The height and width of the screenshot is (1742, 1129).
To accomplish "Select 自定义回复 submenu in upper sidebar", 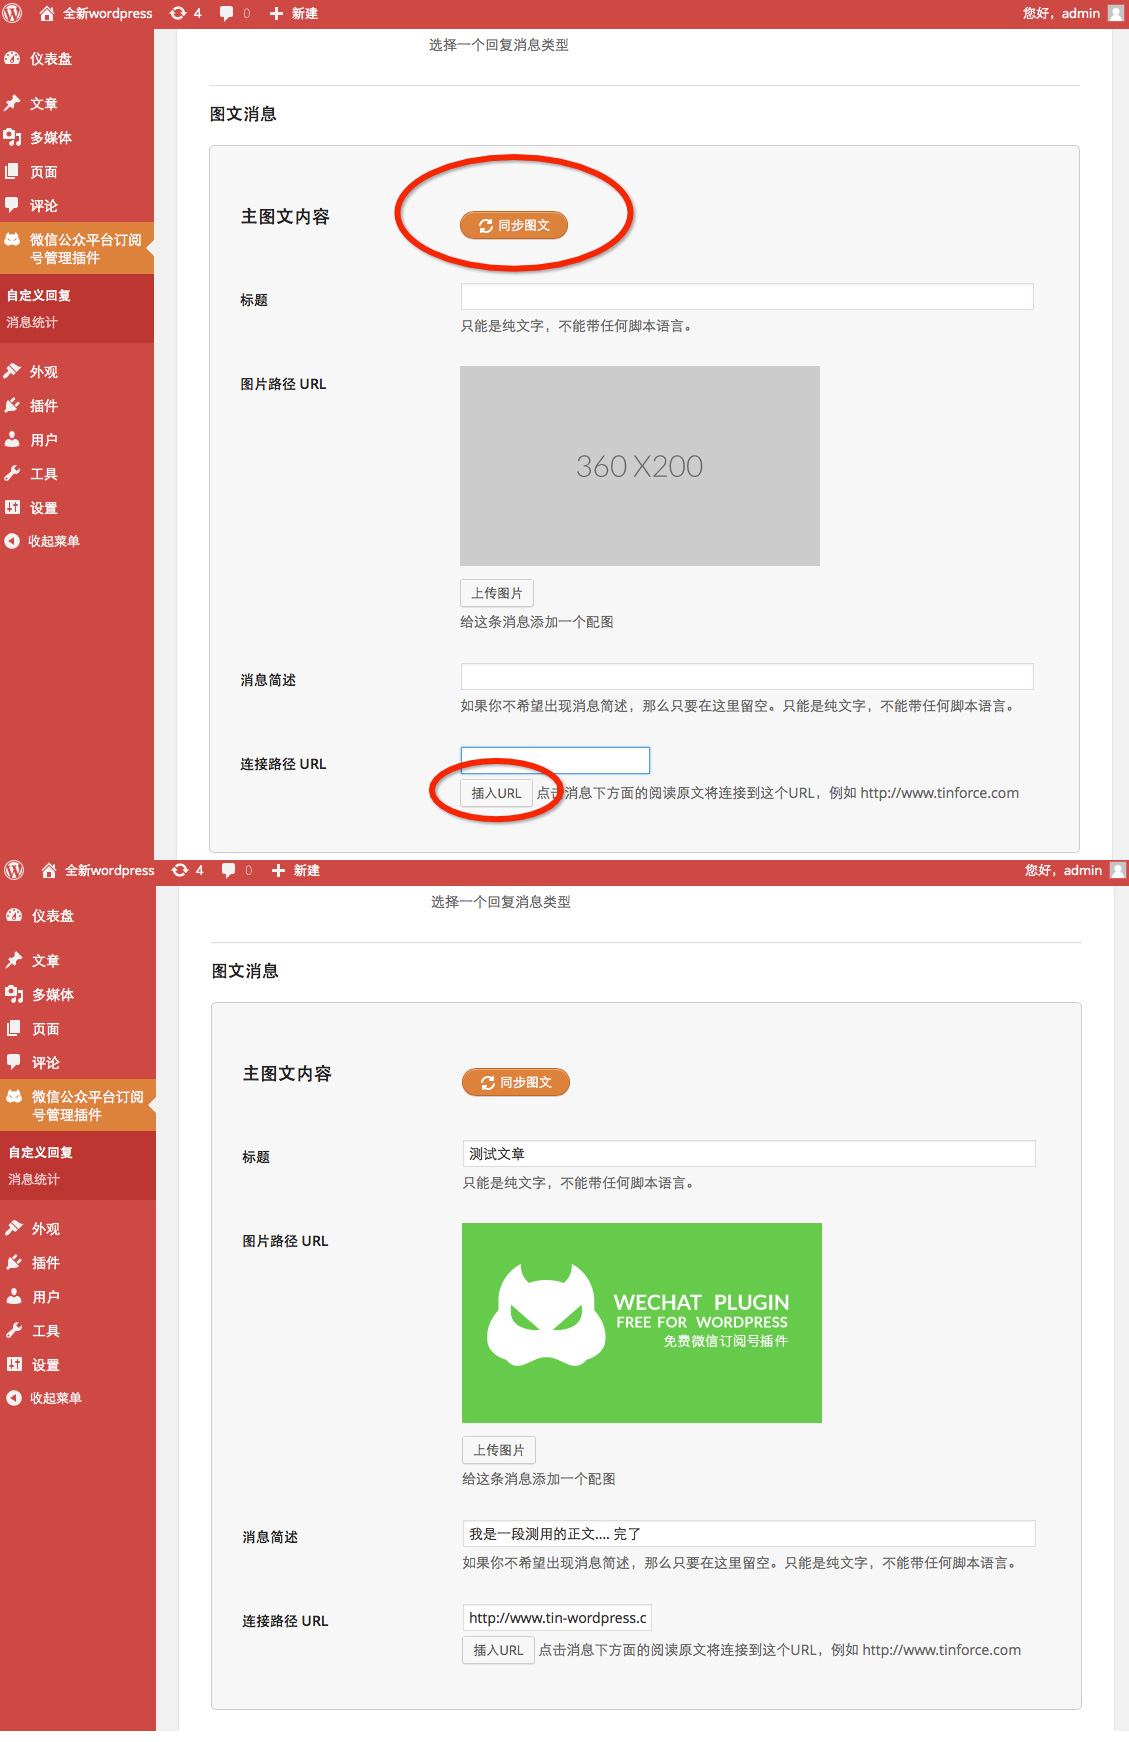I will coord(39,296).
